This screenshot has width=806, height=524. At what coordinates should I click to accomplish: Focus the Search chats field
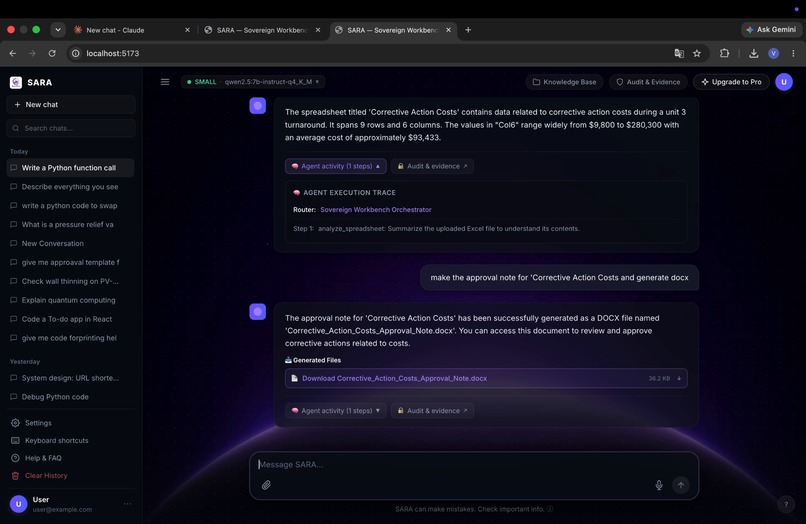(x=71, y=128)
